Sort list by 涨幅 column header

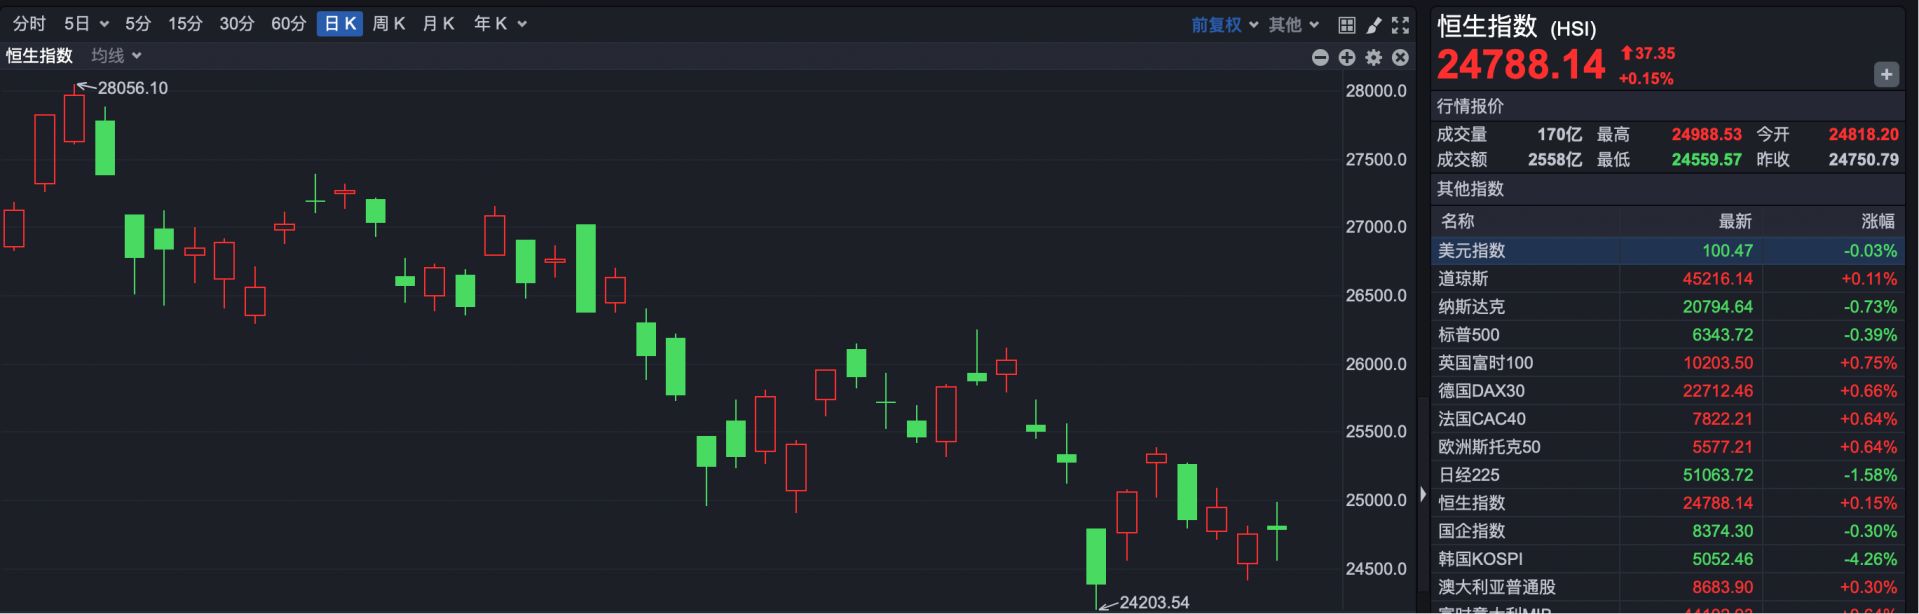1877,221
